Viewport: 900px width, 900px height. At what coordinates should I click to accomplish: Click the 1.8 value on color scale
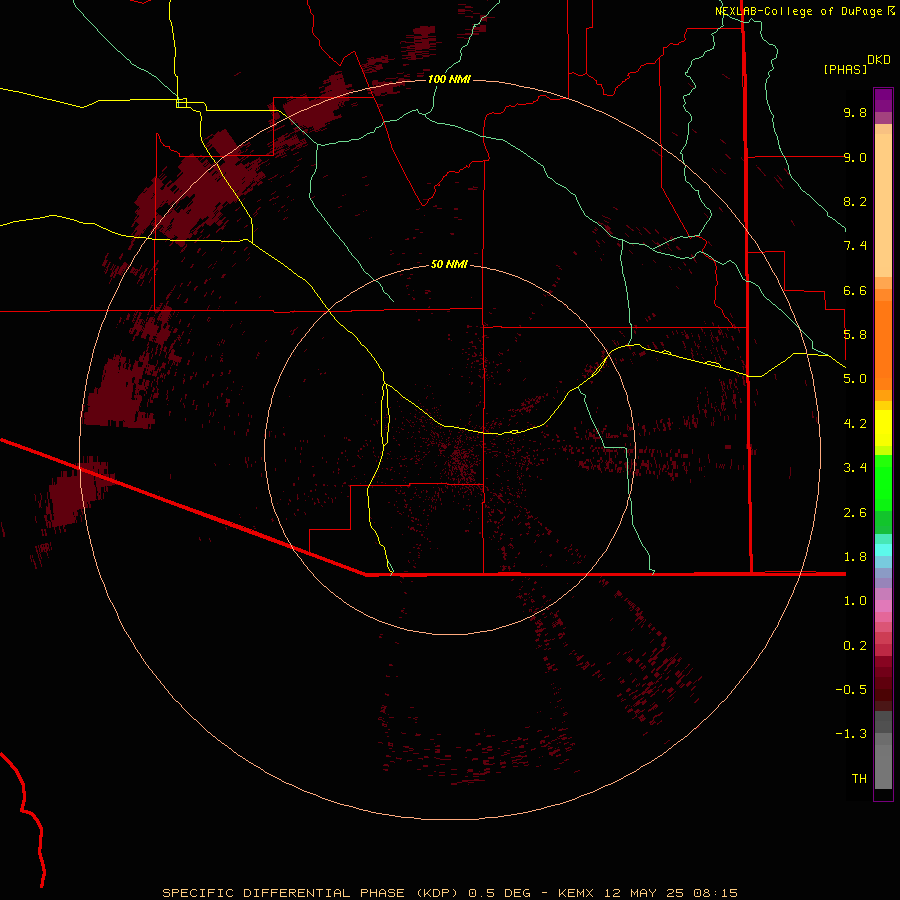(855, 557)
